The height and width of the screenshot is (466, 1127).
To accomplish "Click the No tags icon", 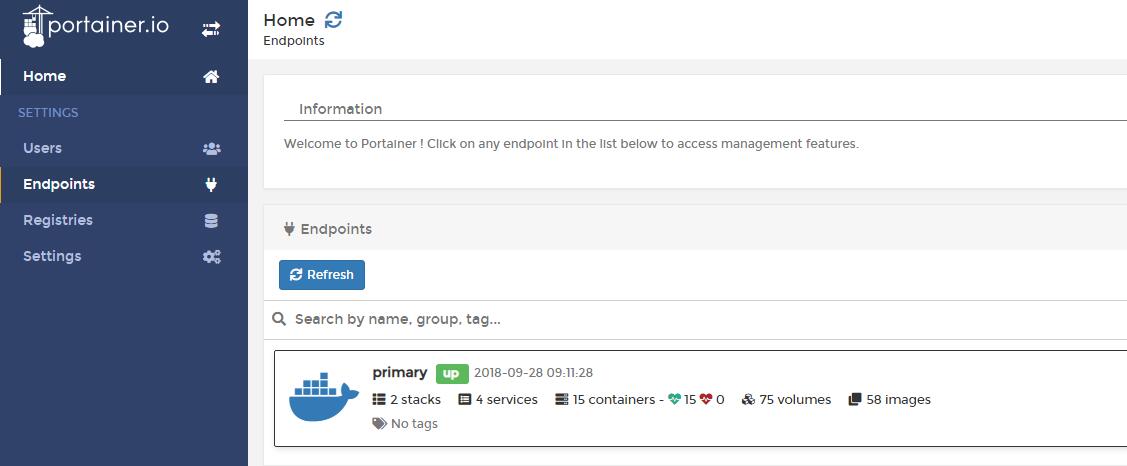I will pyautogui.click(x=380, y=424).
